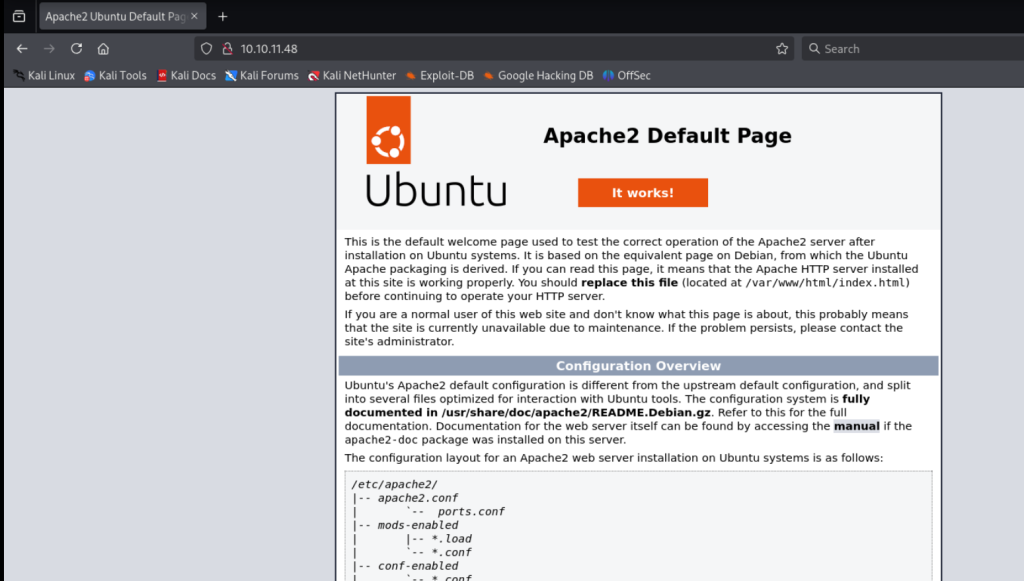Go back to previous page
Screen dimensions: 1024x581
point(22,49)
